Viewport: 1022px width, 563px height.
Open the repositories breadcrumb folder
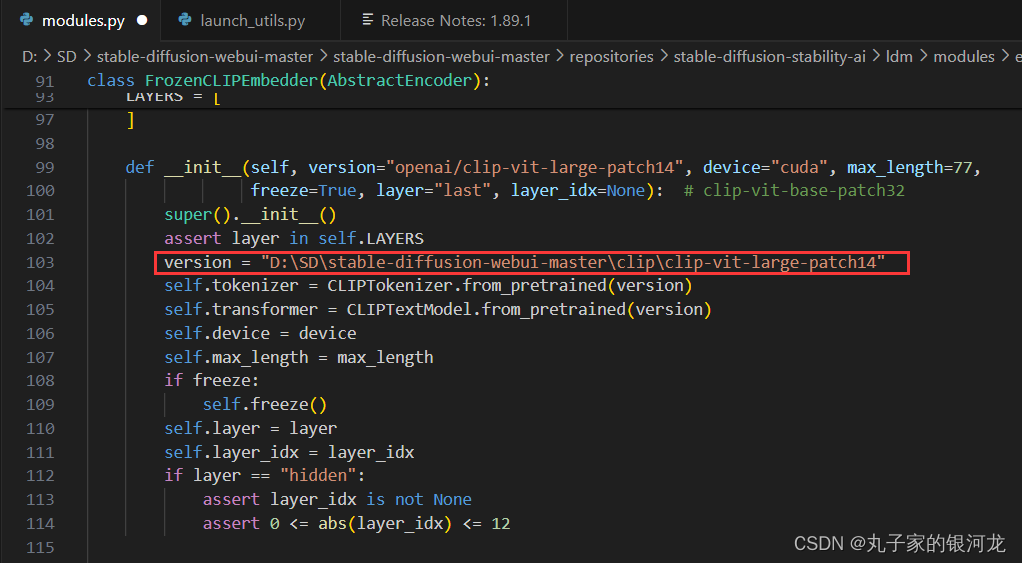click(611, 57)
